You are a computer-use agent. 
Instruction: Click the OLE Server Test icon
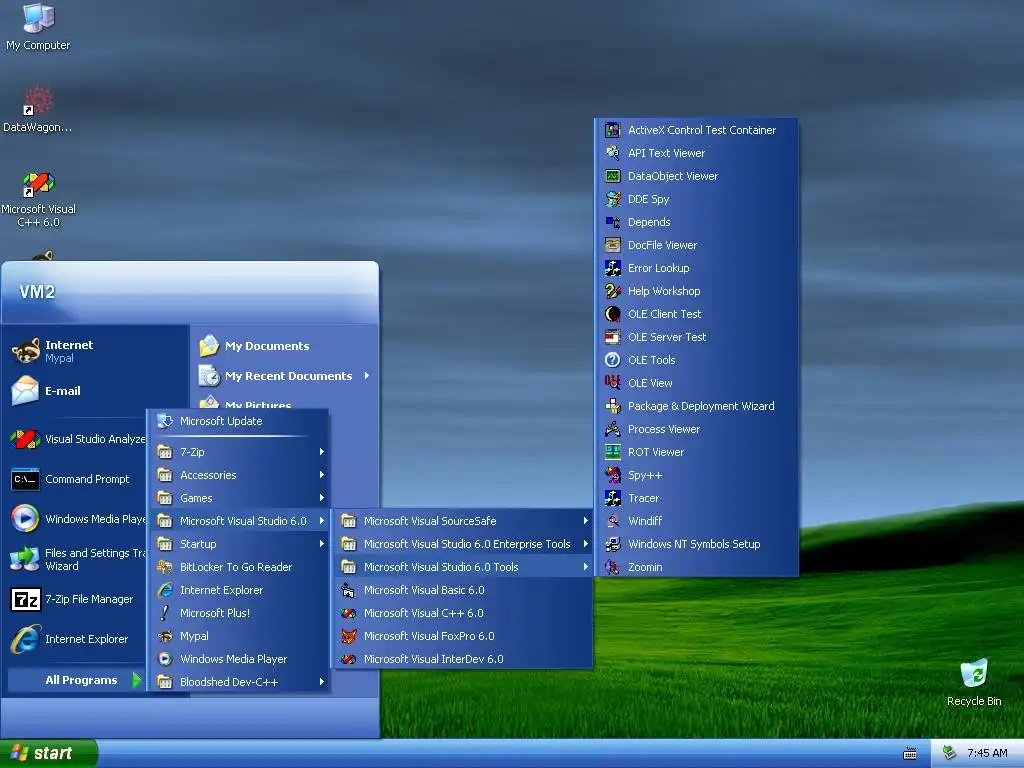click(613, 337)
